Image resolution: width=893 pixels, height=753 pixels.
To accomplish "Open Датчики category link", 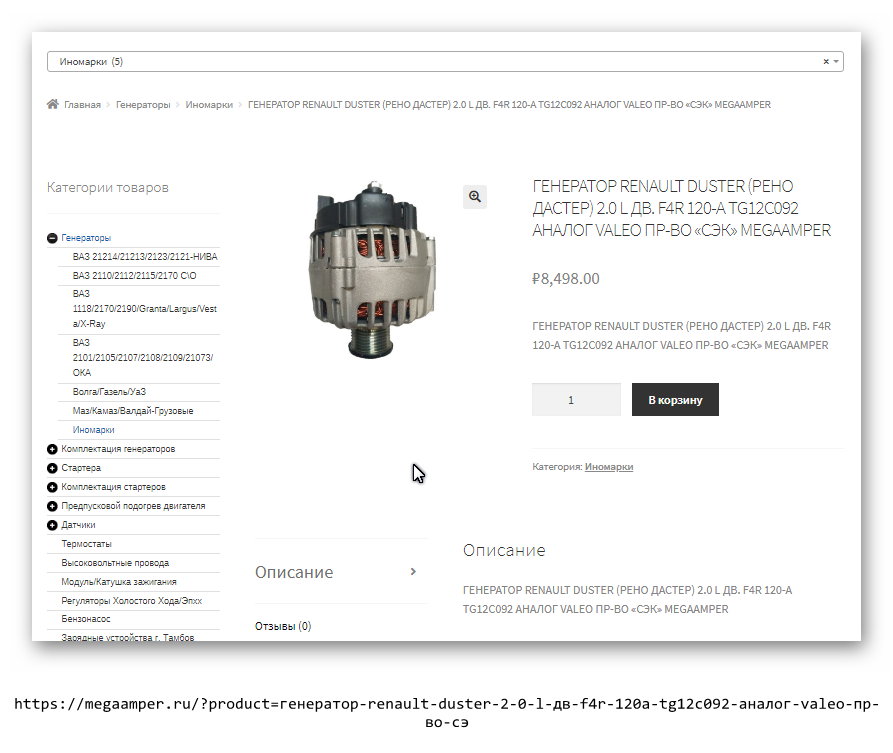I will (78, 525).
